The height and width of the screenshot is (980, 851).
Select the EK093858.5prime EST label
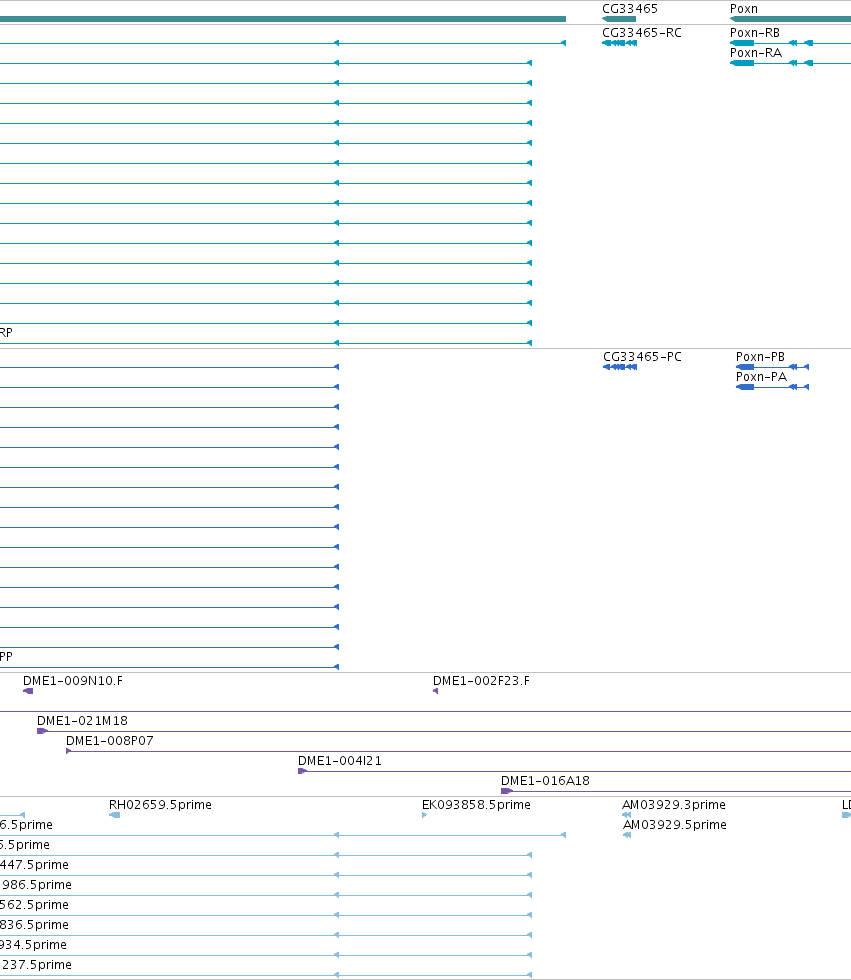tap(476, 804)
